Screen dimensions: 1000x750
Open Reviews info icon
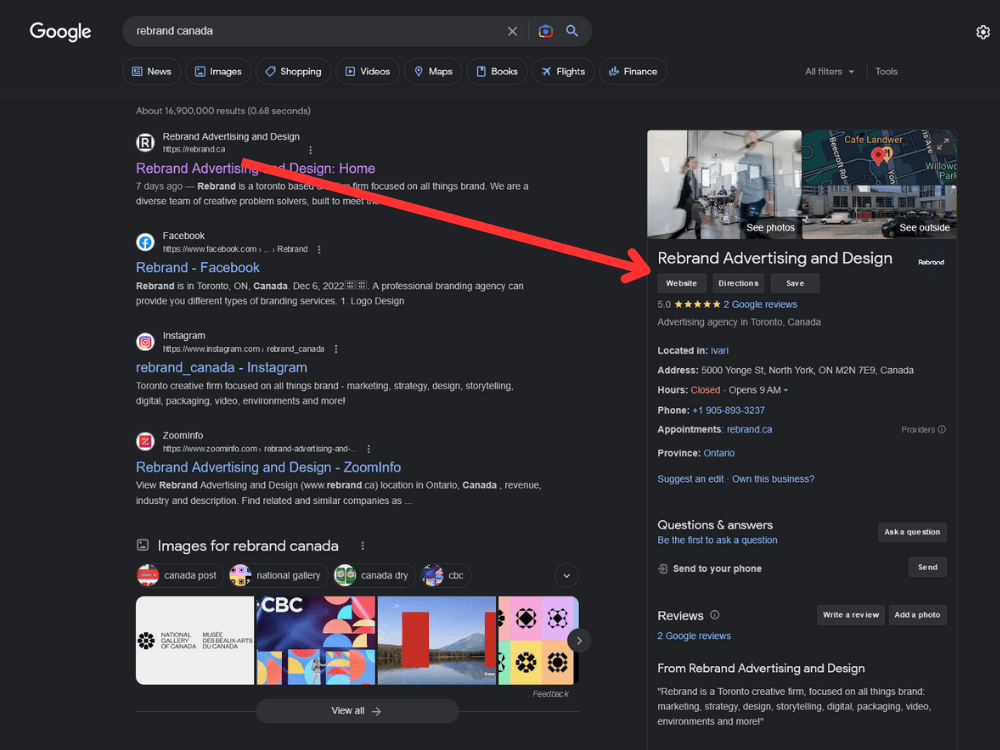(x=715, y=615)
